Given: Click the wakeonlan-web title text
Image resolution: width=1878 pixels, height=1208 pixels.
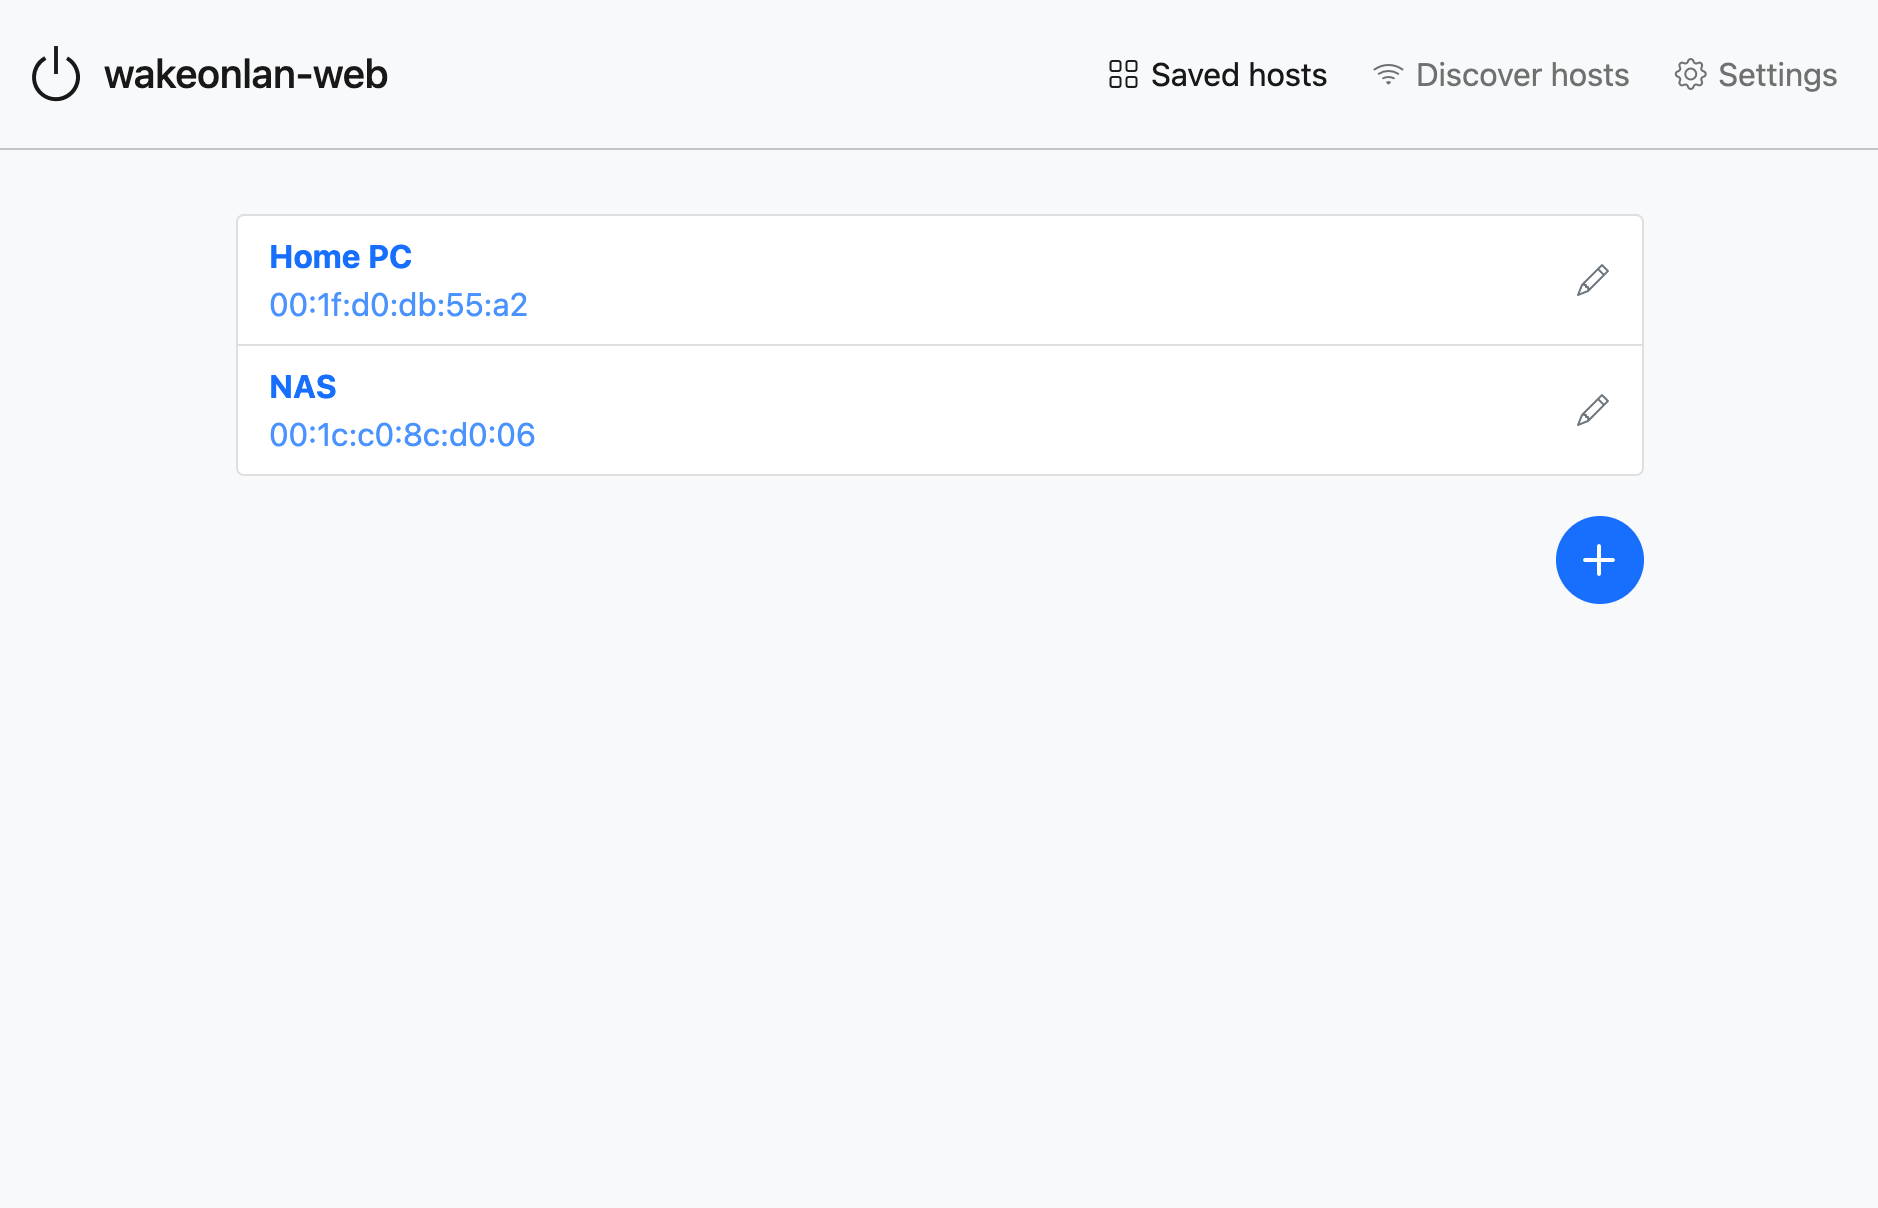Looking at the screenshot, I should [x=246, y=73].
